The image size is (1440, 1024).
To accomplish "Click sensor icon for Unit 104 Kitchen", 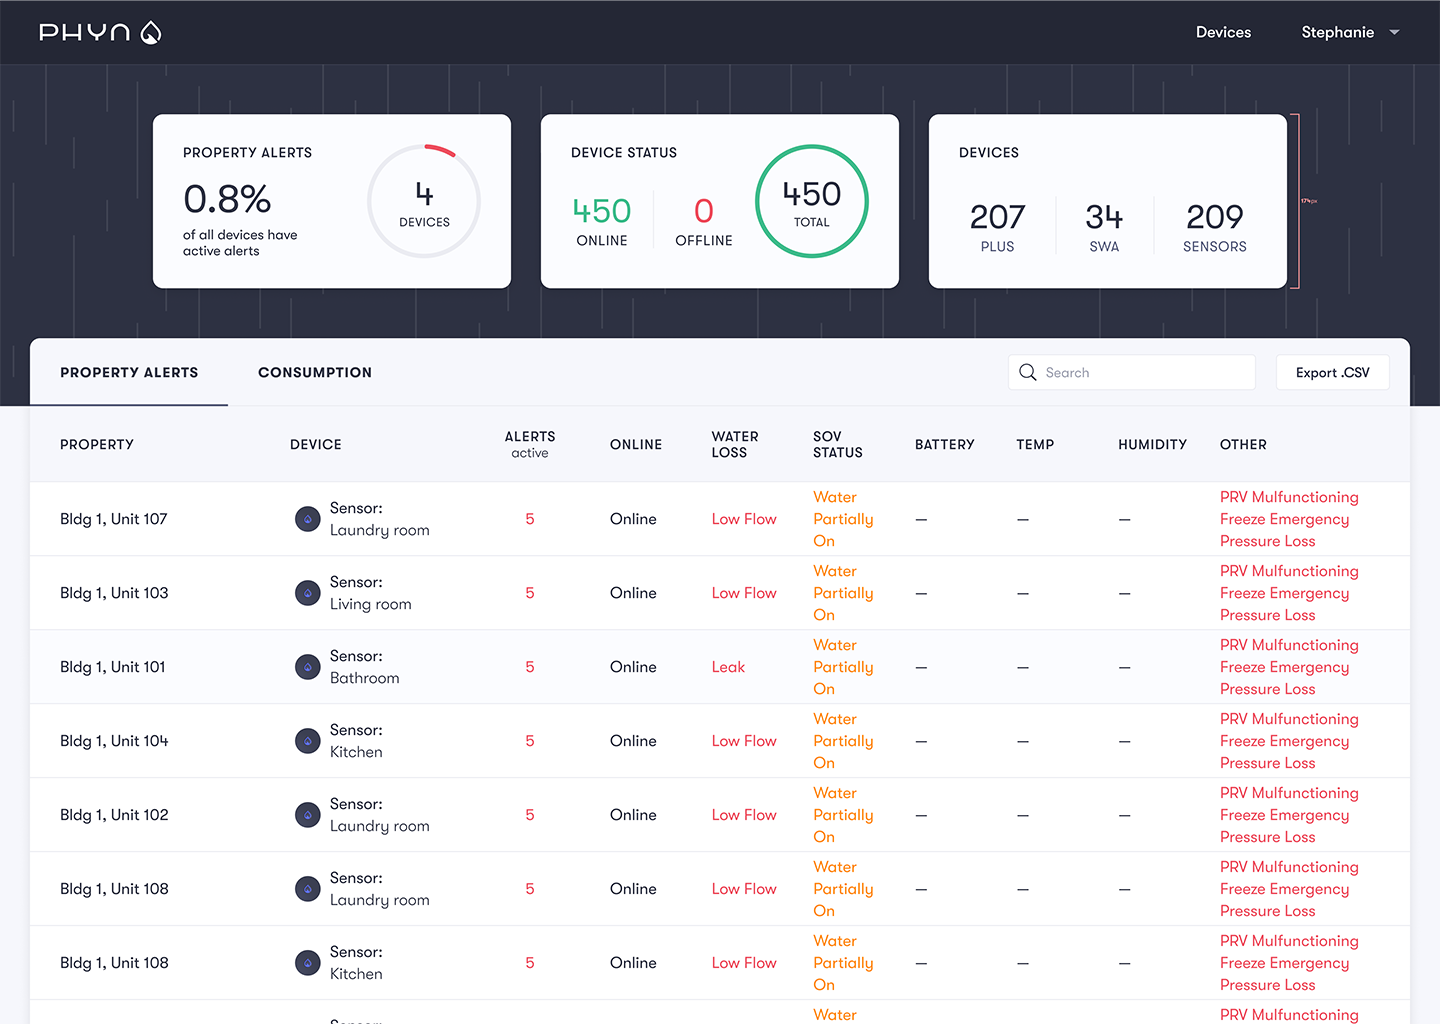I will 308,741.
